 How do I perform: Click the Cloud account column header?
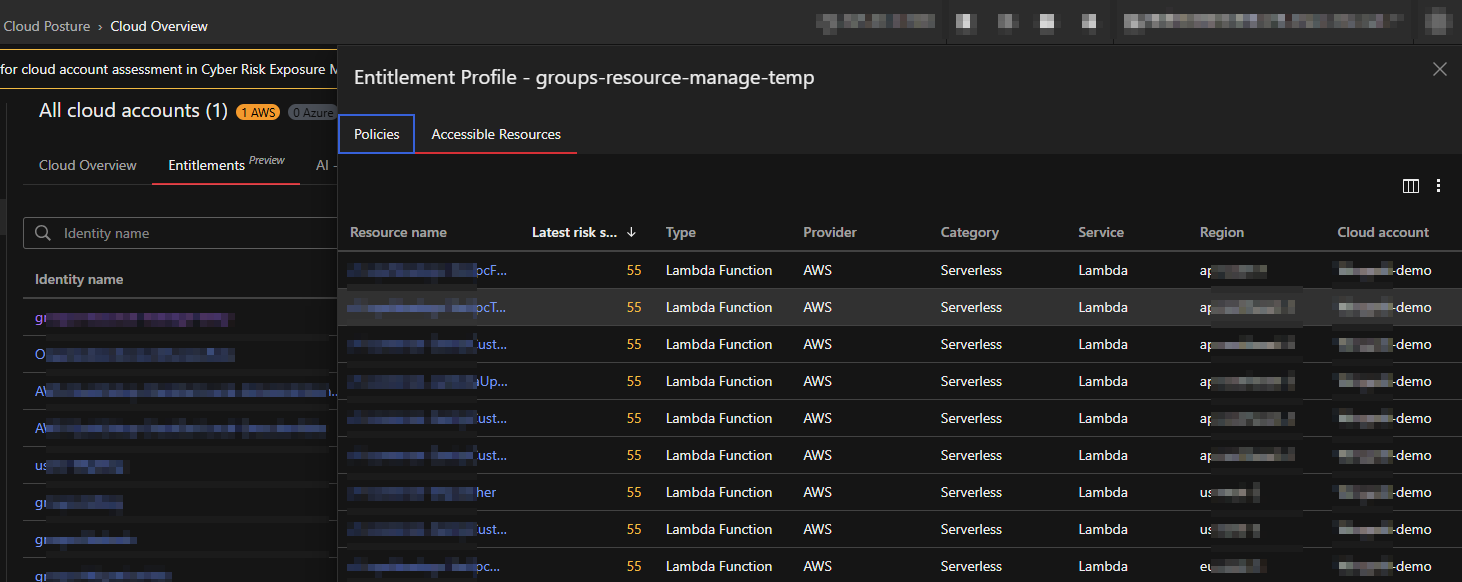(1382, 232)
